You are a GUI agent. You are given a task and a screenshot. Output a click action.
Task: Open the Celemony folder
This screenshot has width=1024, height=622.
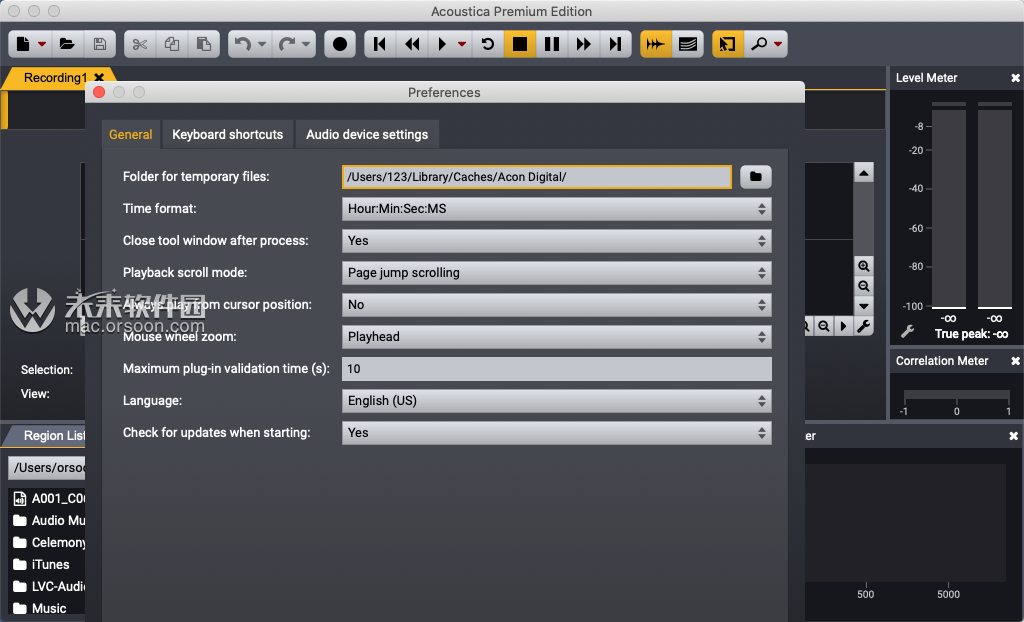coord(50,542)
